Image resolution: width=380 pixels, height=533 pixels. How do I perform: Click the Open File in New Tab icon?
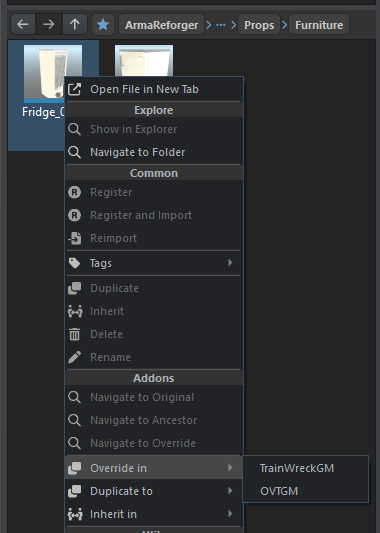(x=74, y=89)
